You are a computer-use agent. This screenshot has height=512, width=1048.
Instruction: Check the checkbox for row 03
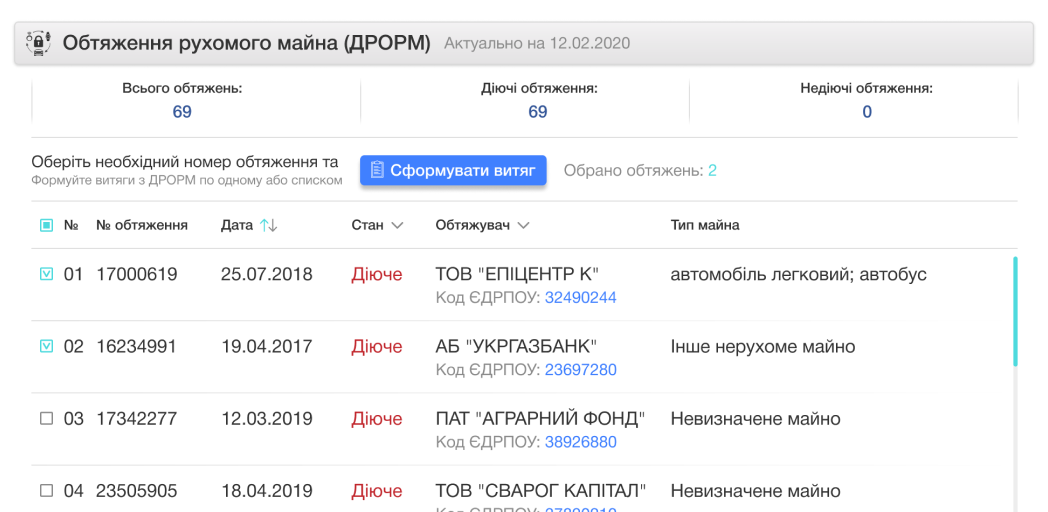(46, 419)
